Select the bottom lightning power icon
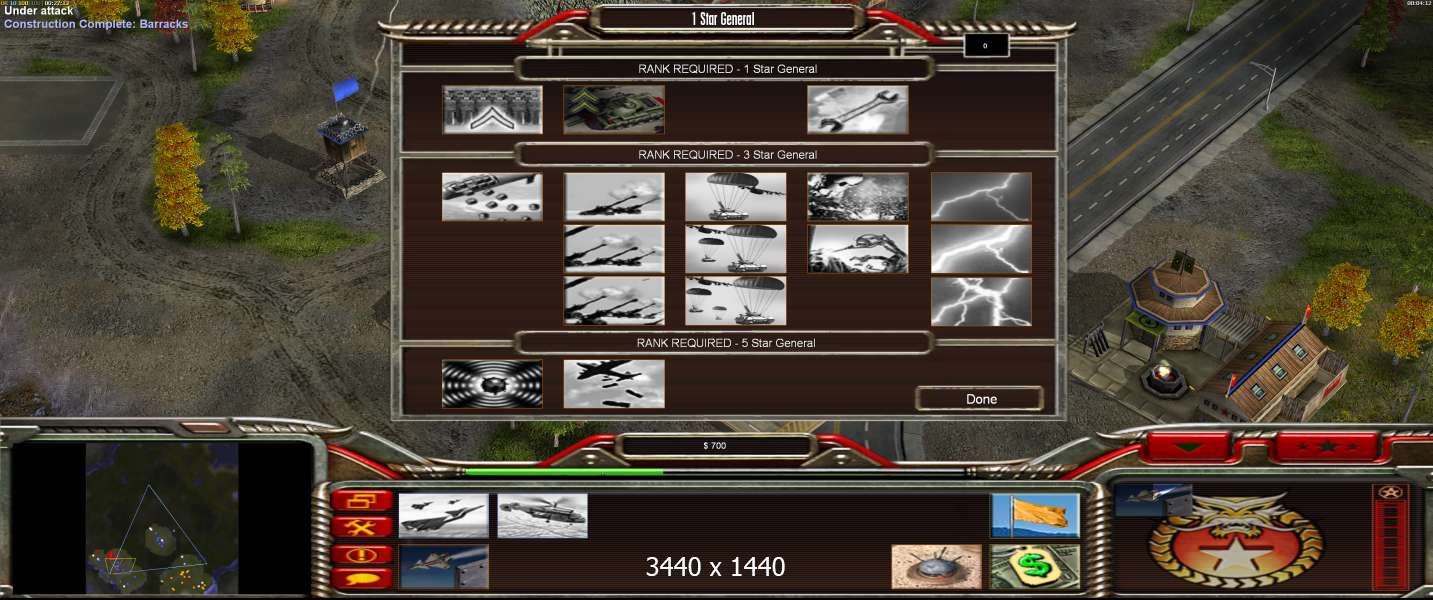The image size is (1433, 600). [981, 301]
